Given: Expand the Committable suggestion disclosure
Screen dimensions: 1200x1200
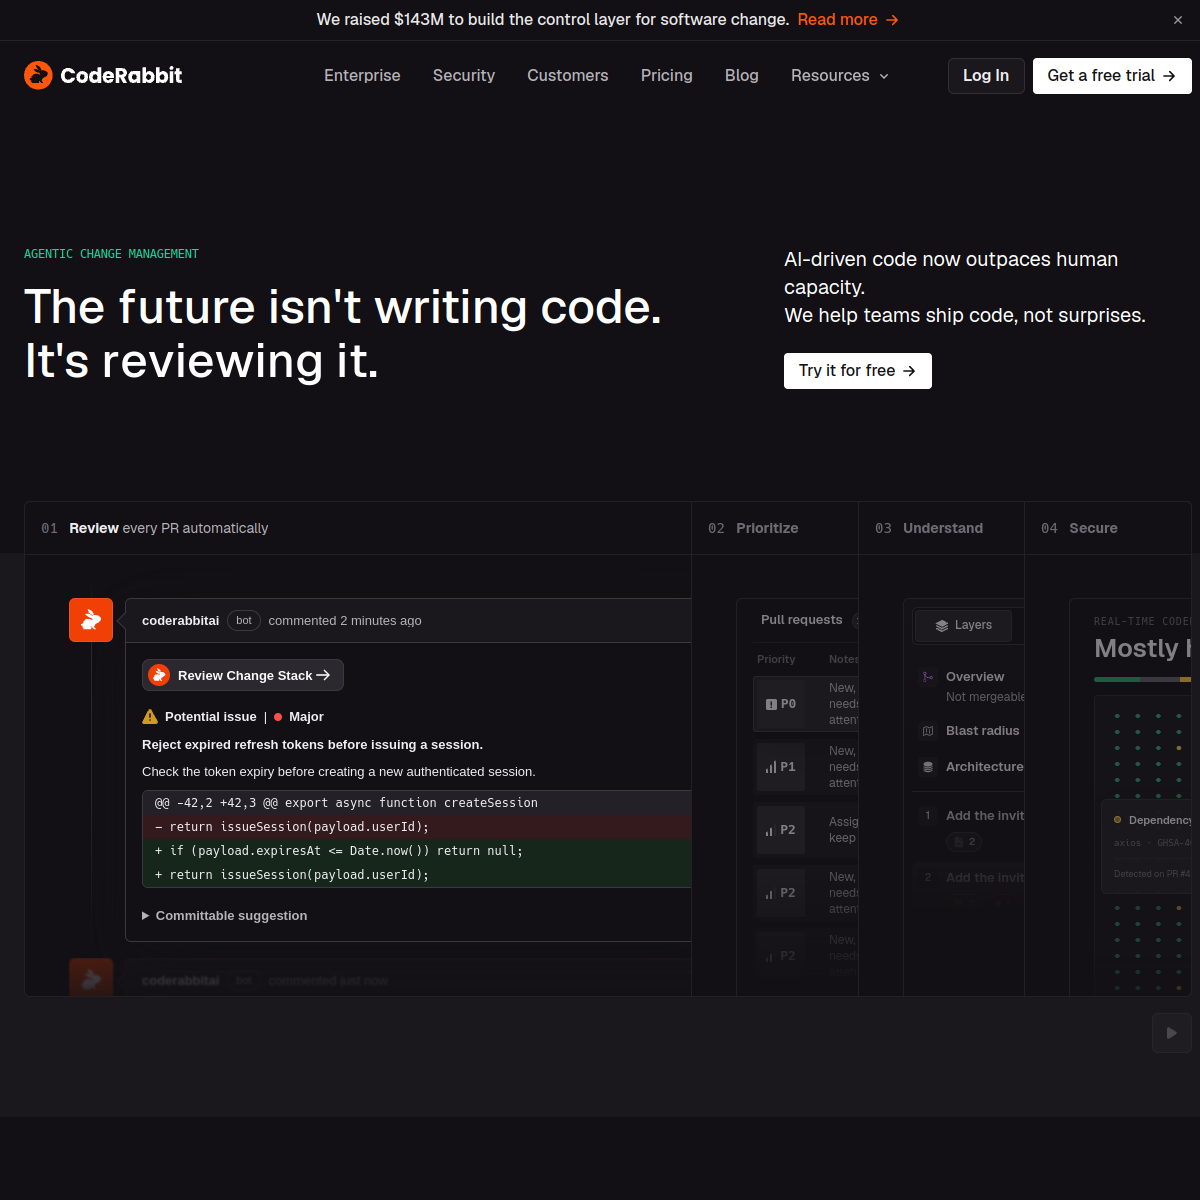Looking at the screenshot, I should click(x=225, y=915).
